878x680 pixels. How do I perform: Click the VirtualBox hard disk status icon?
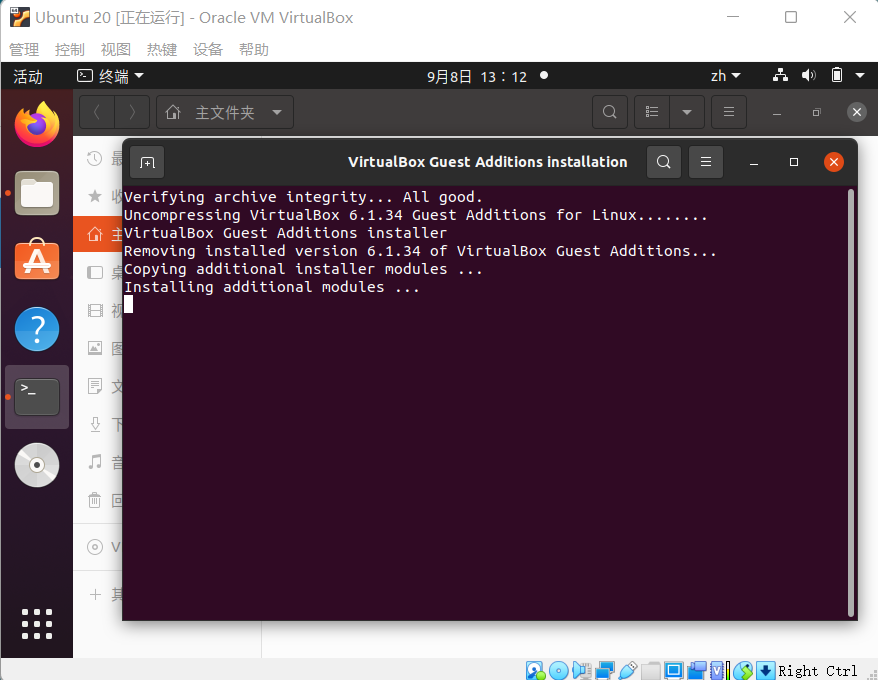point(535,670)
